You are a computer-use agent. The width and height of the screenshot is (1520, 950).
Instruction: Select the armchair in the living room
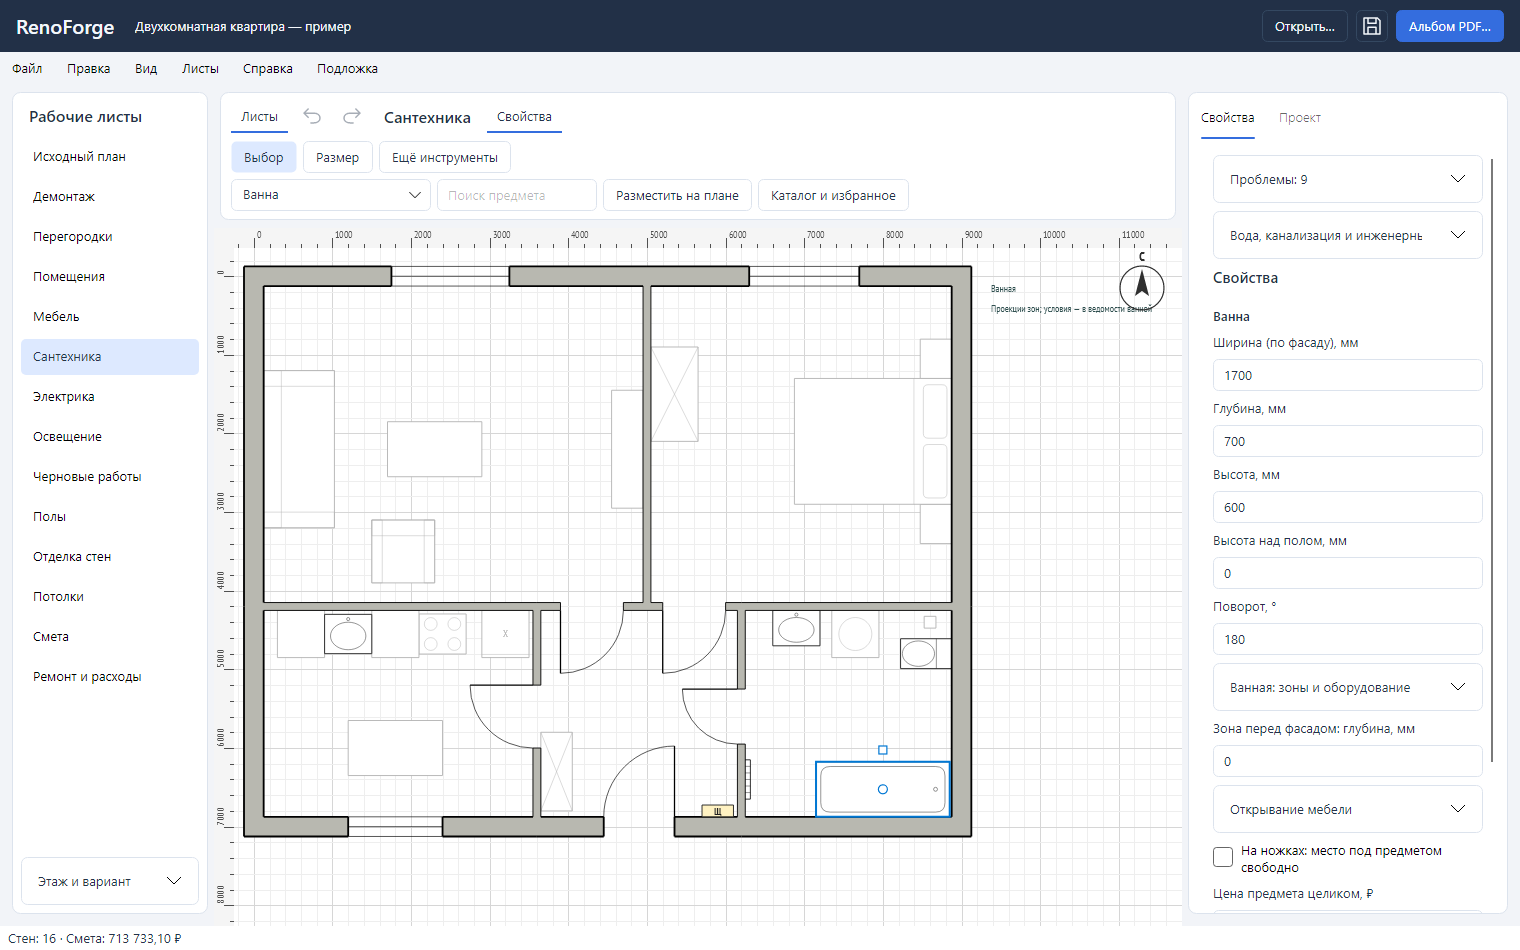pos(403,551)
